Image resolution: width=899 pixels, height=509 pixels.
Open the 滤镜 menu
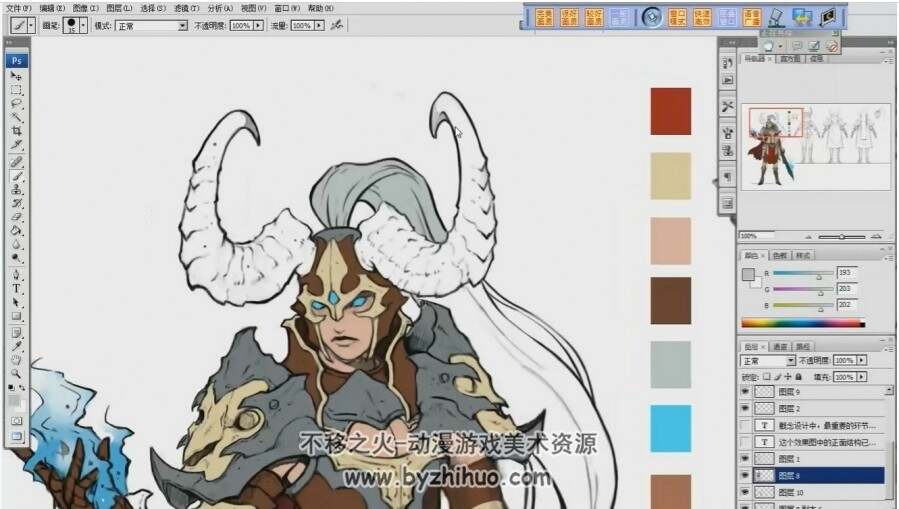coord(186,8)
